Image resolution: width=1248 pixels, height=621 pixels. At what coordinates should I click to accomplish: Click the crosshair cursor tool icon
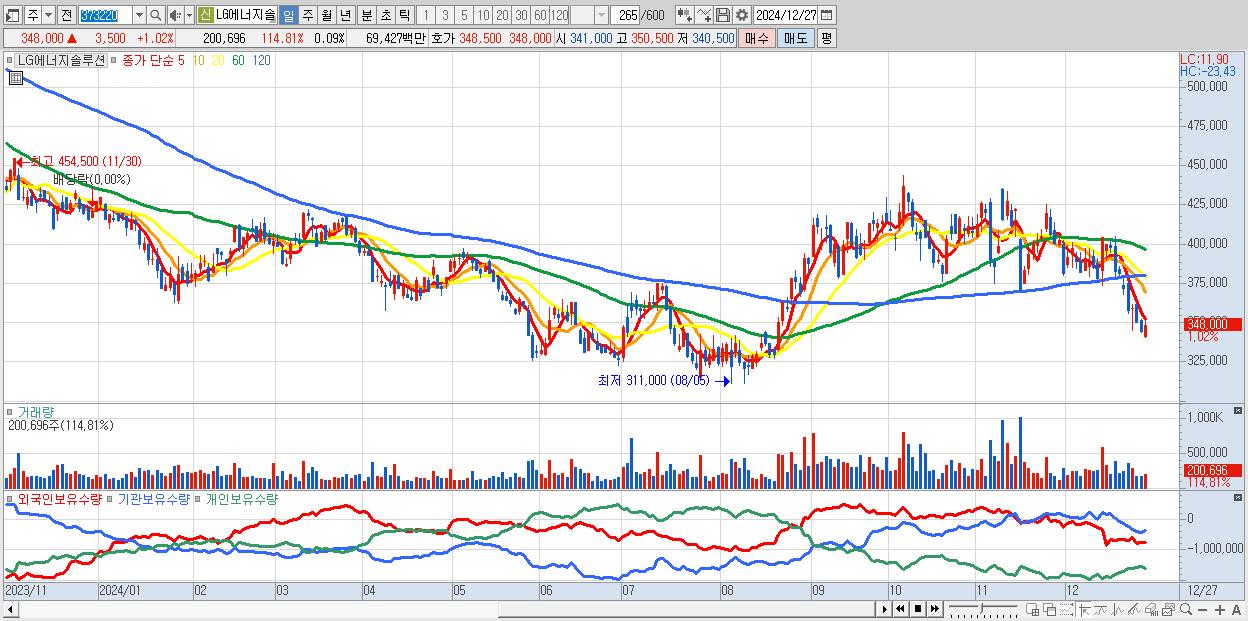(x=1085, y=610)
